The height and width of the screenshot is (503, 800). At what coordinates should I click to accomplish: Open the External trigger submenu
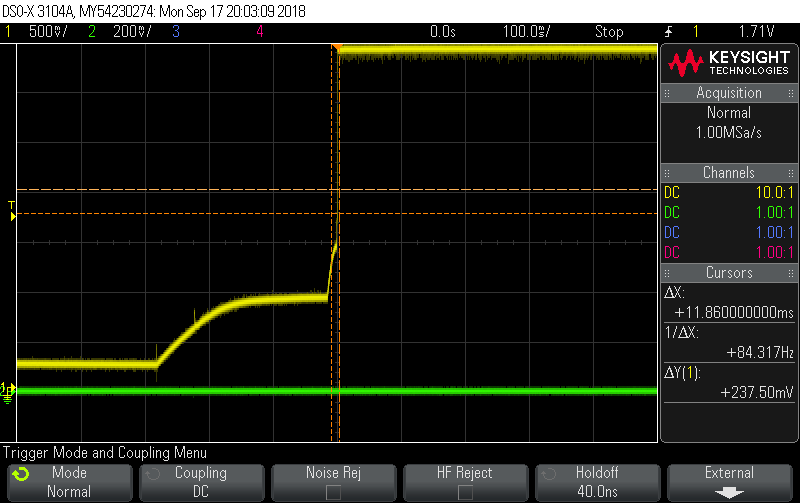tap(730, 482)
